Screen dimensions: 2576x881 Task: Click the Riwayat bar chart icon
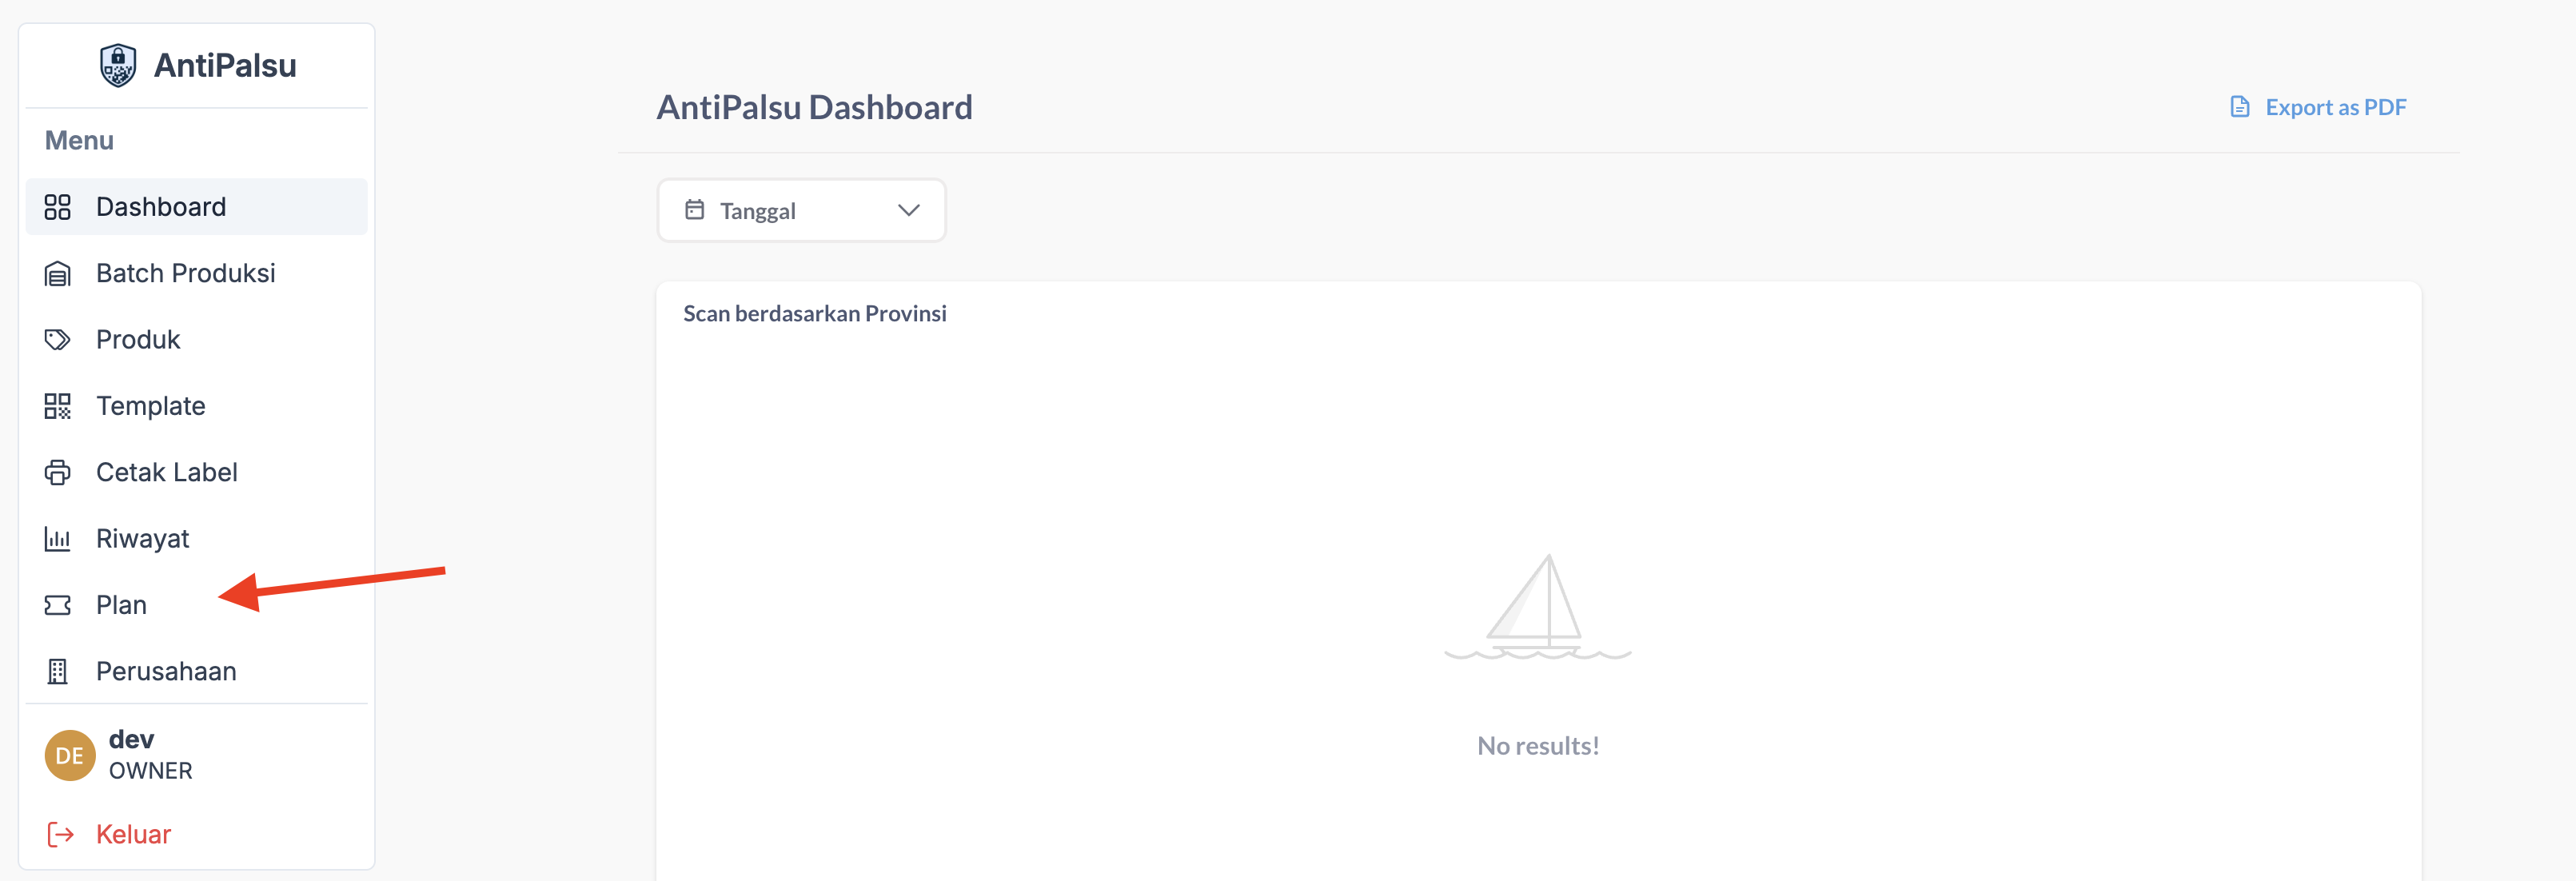[58, 539]
